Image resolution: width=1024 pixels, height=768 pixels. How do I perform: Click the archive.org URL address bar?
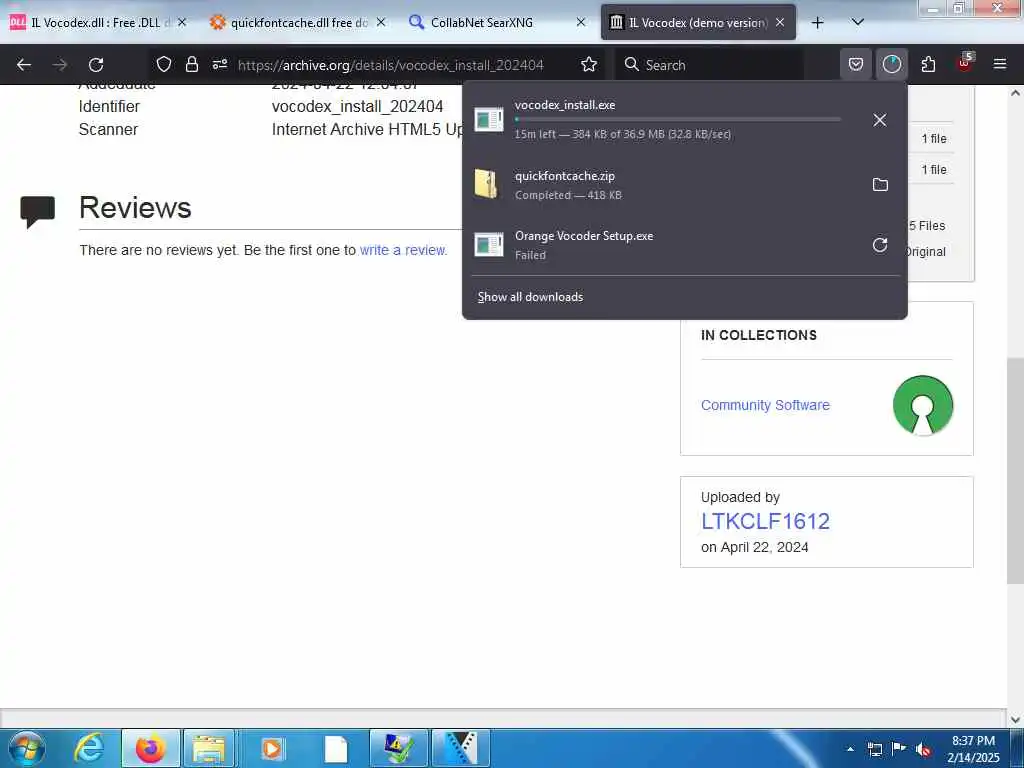point(391,65)
